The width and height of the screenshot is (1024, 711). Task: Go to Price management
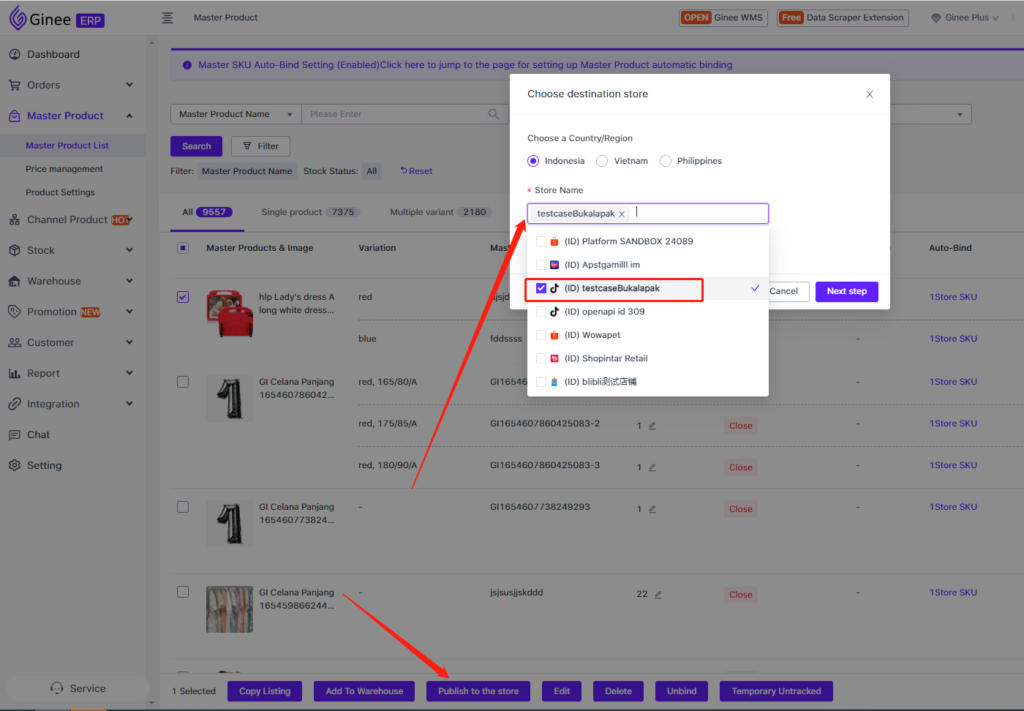click(64, 169)
